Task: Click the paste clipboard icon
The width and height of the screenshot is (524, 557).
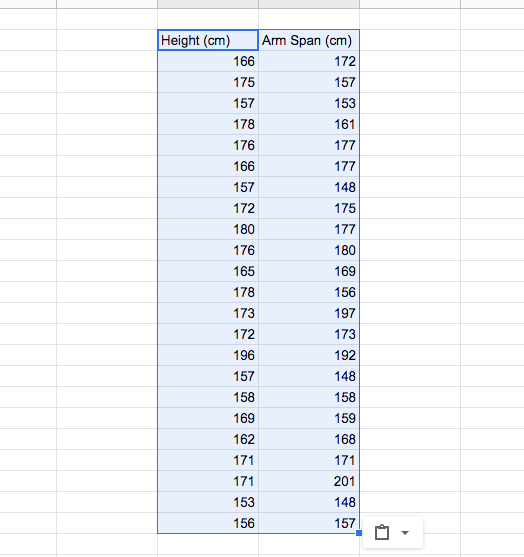Action: click(x=382, y=532)
